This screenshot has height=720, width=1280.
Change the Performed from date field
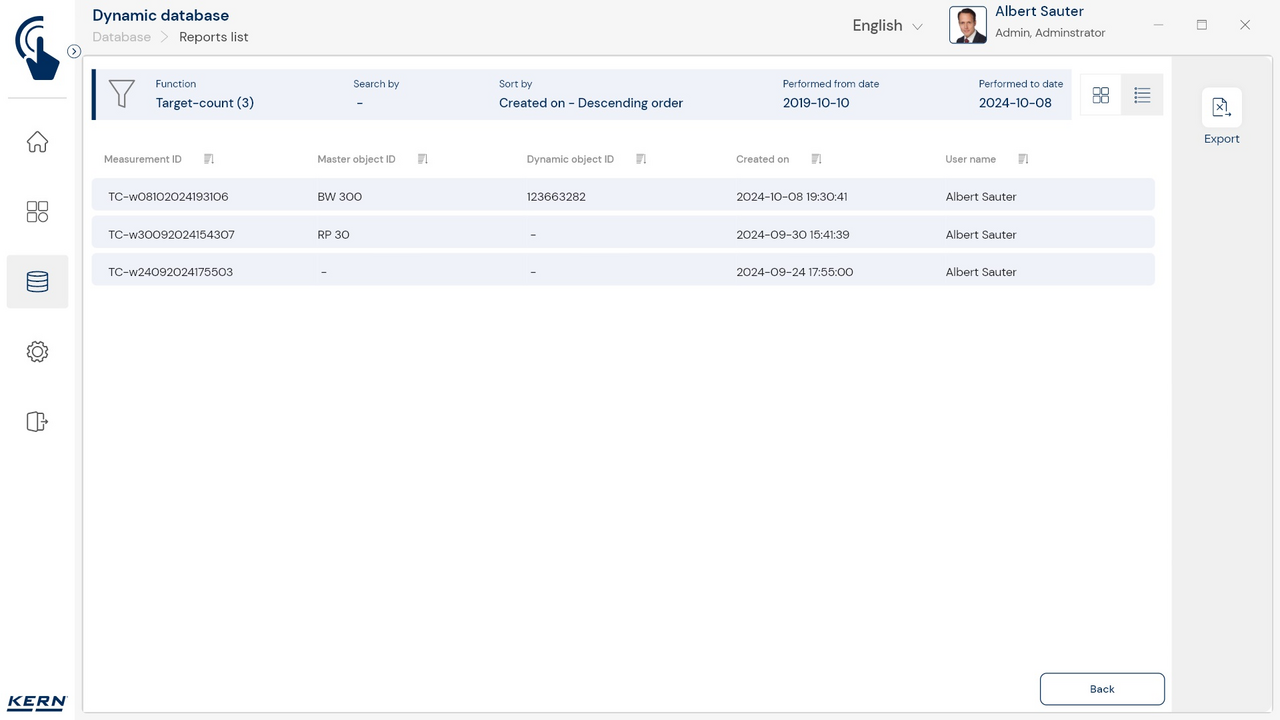click(816, 103)
